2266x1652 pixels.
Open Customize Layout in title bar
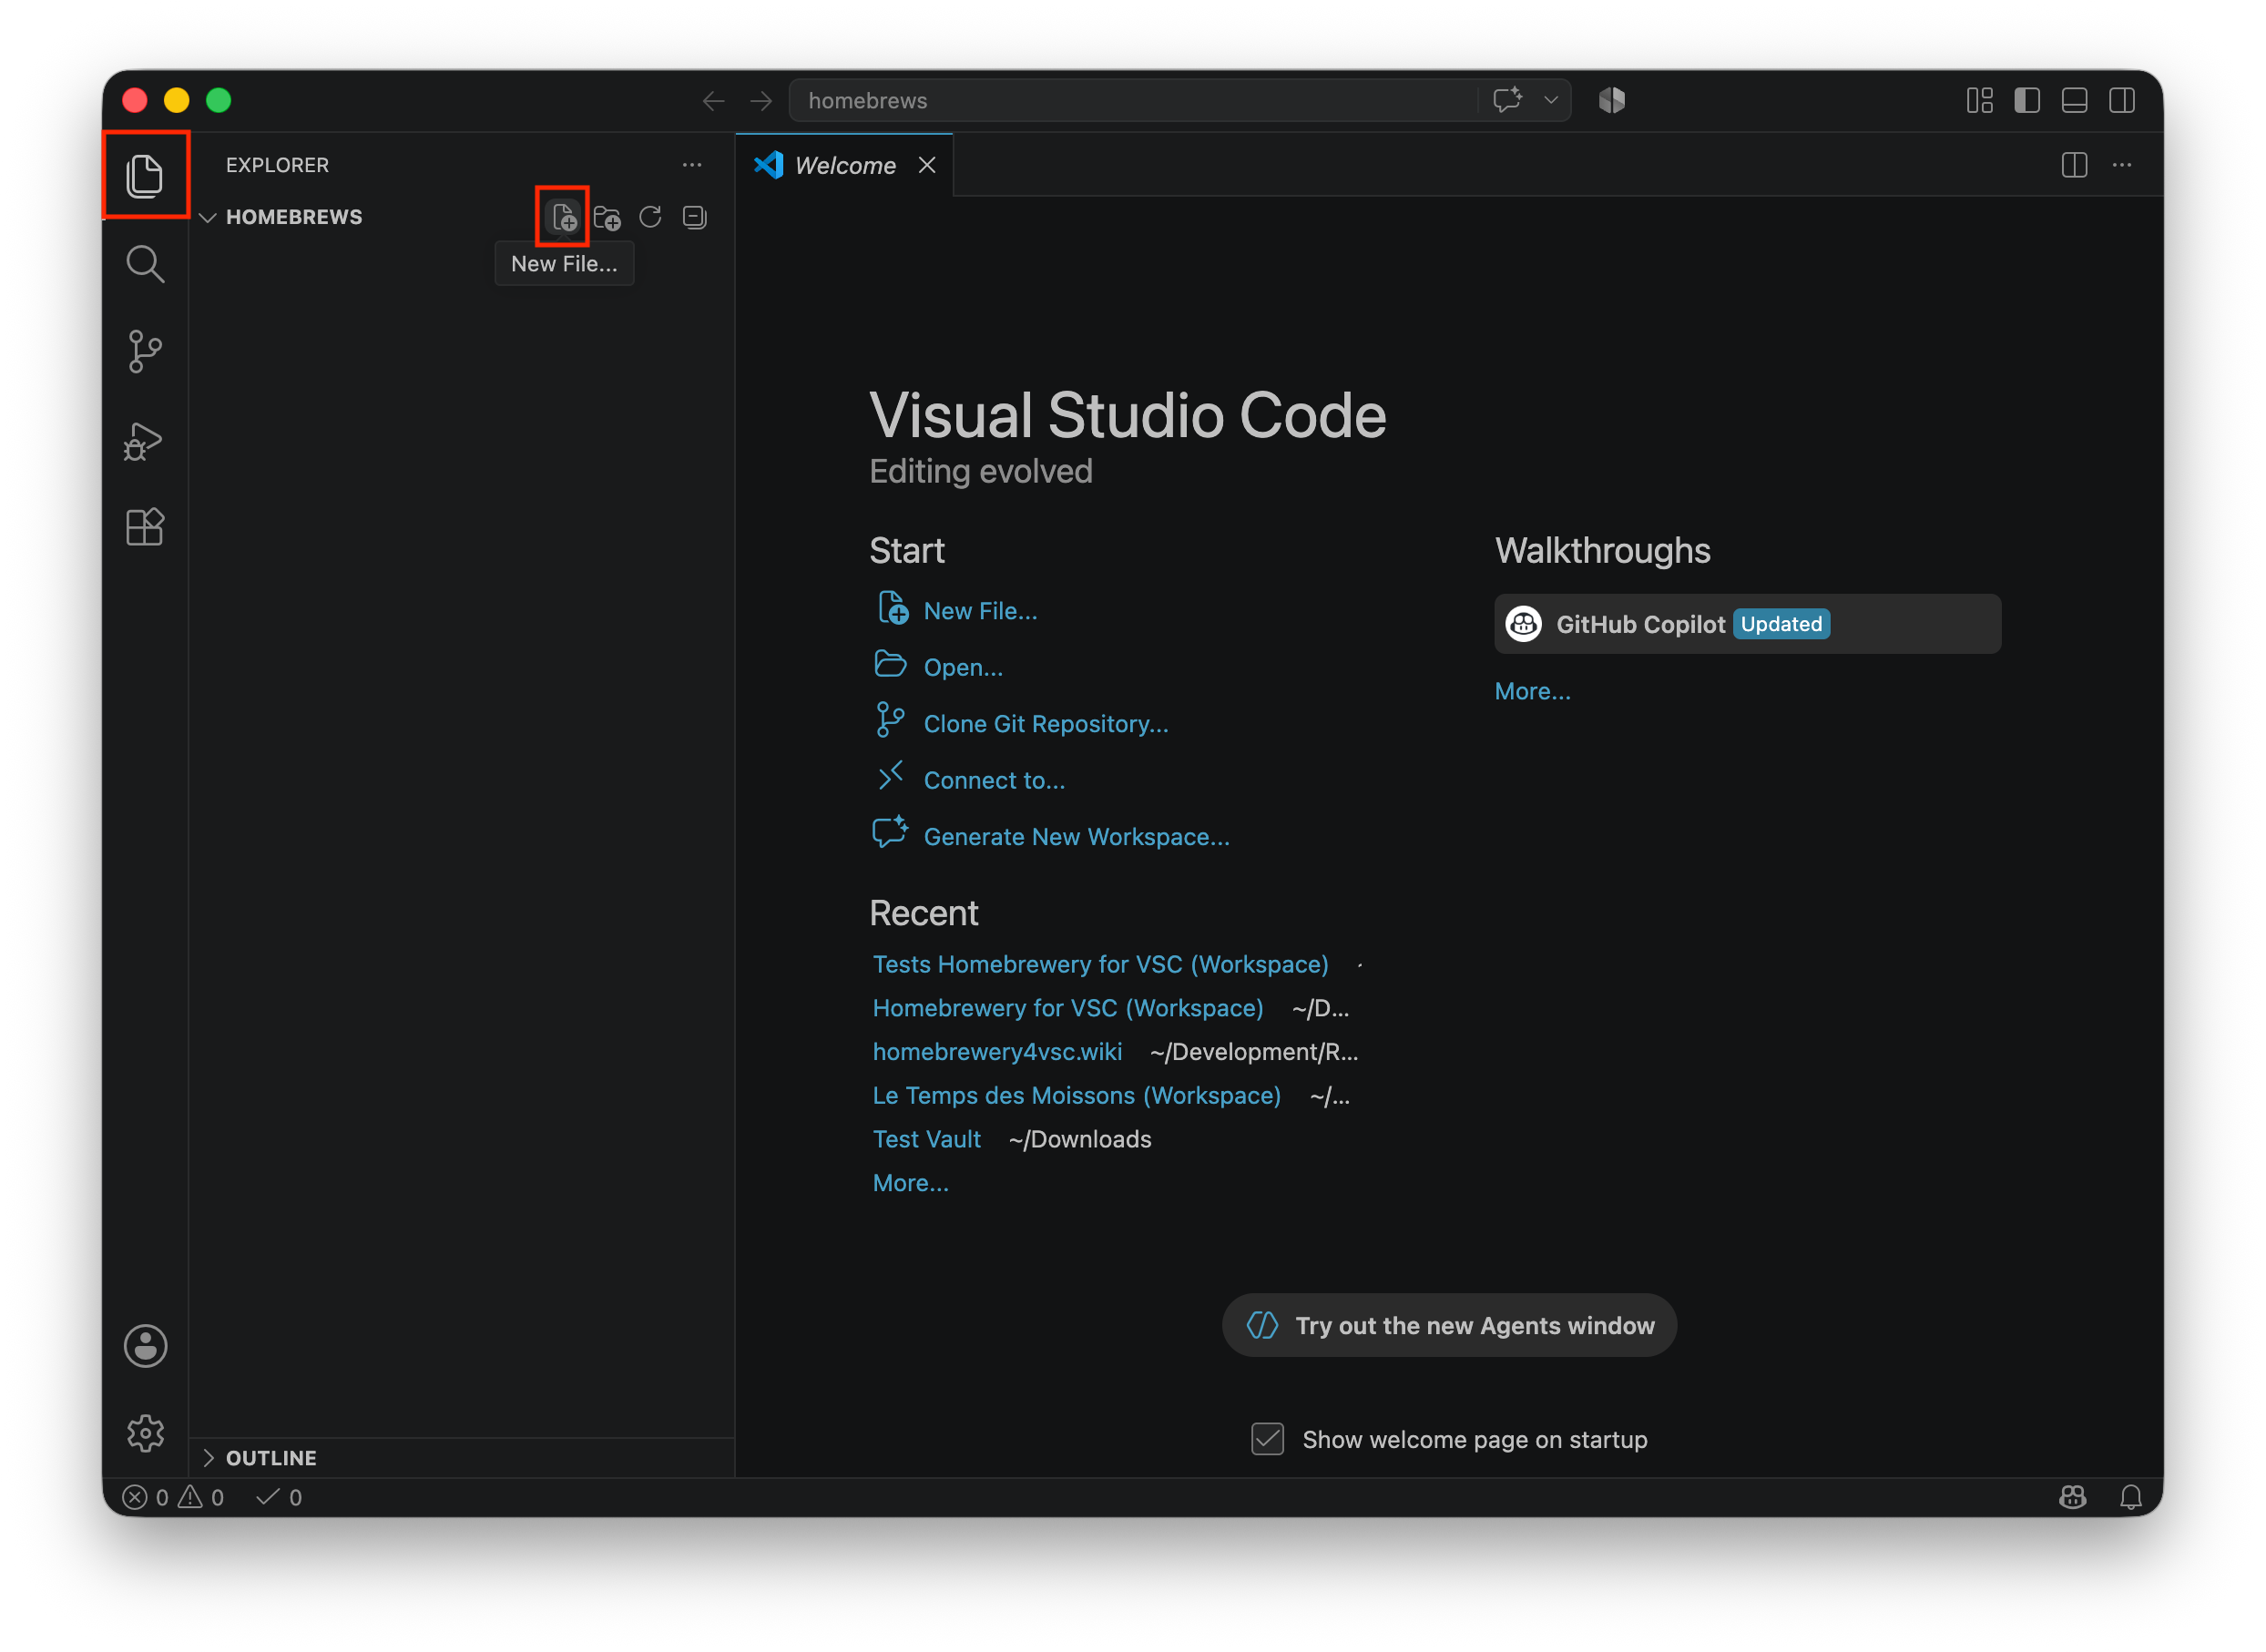point(1980,101)
